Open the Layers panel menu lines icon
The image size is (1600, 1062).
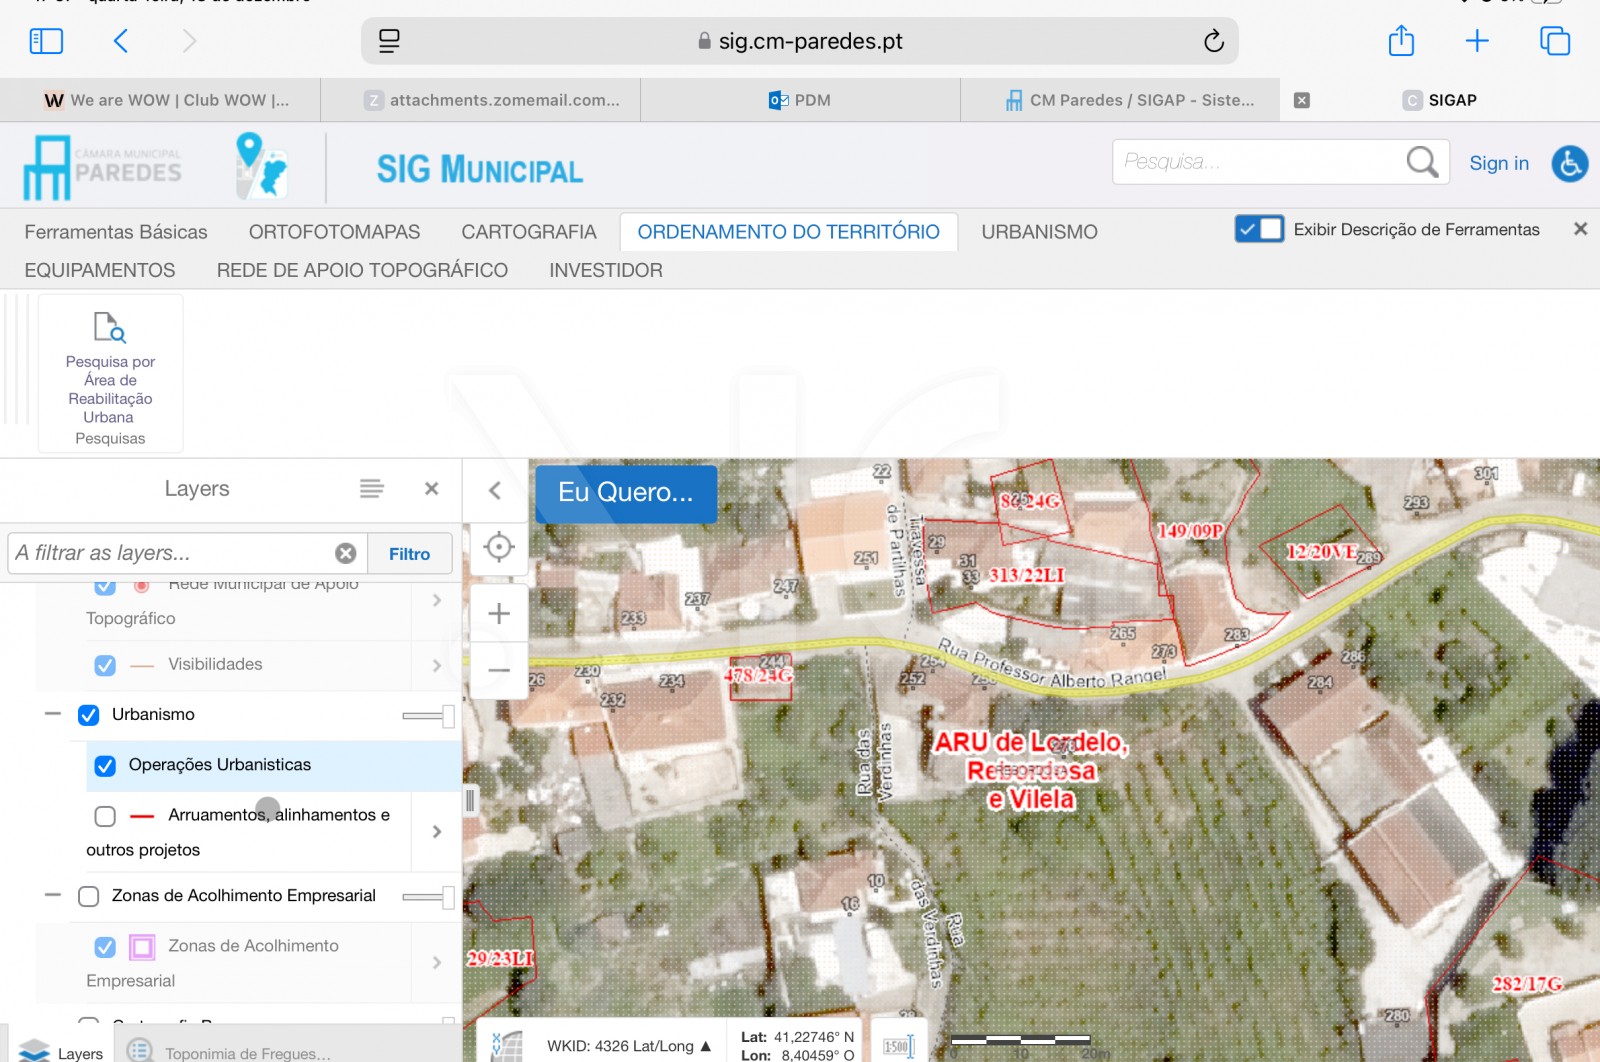[371, 489]
